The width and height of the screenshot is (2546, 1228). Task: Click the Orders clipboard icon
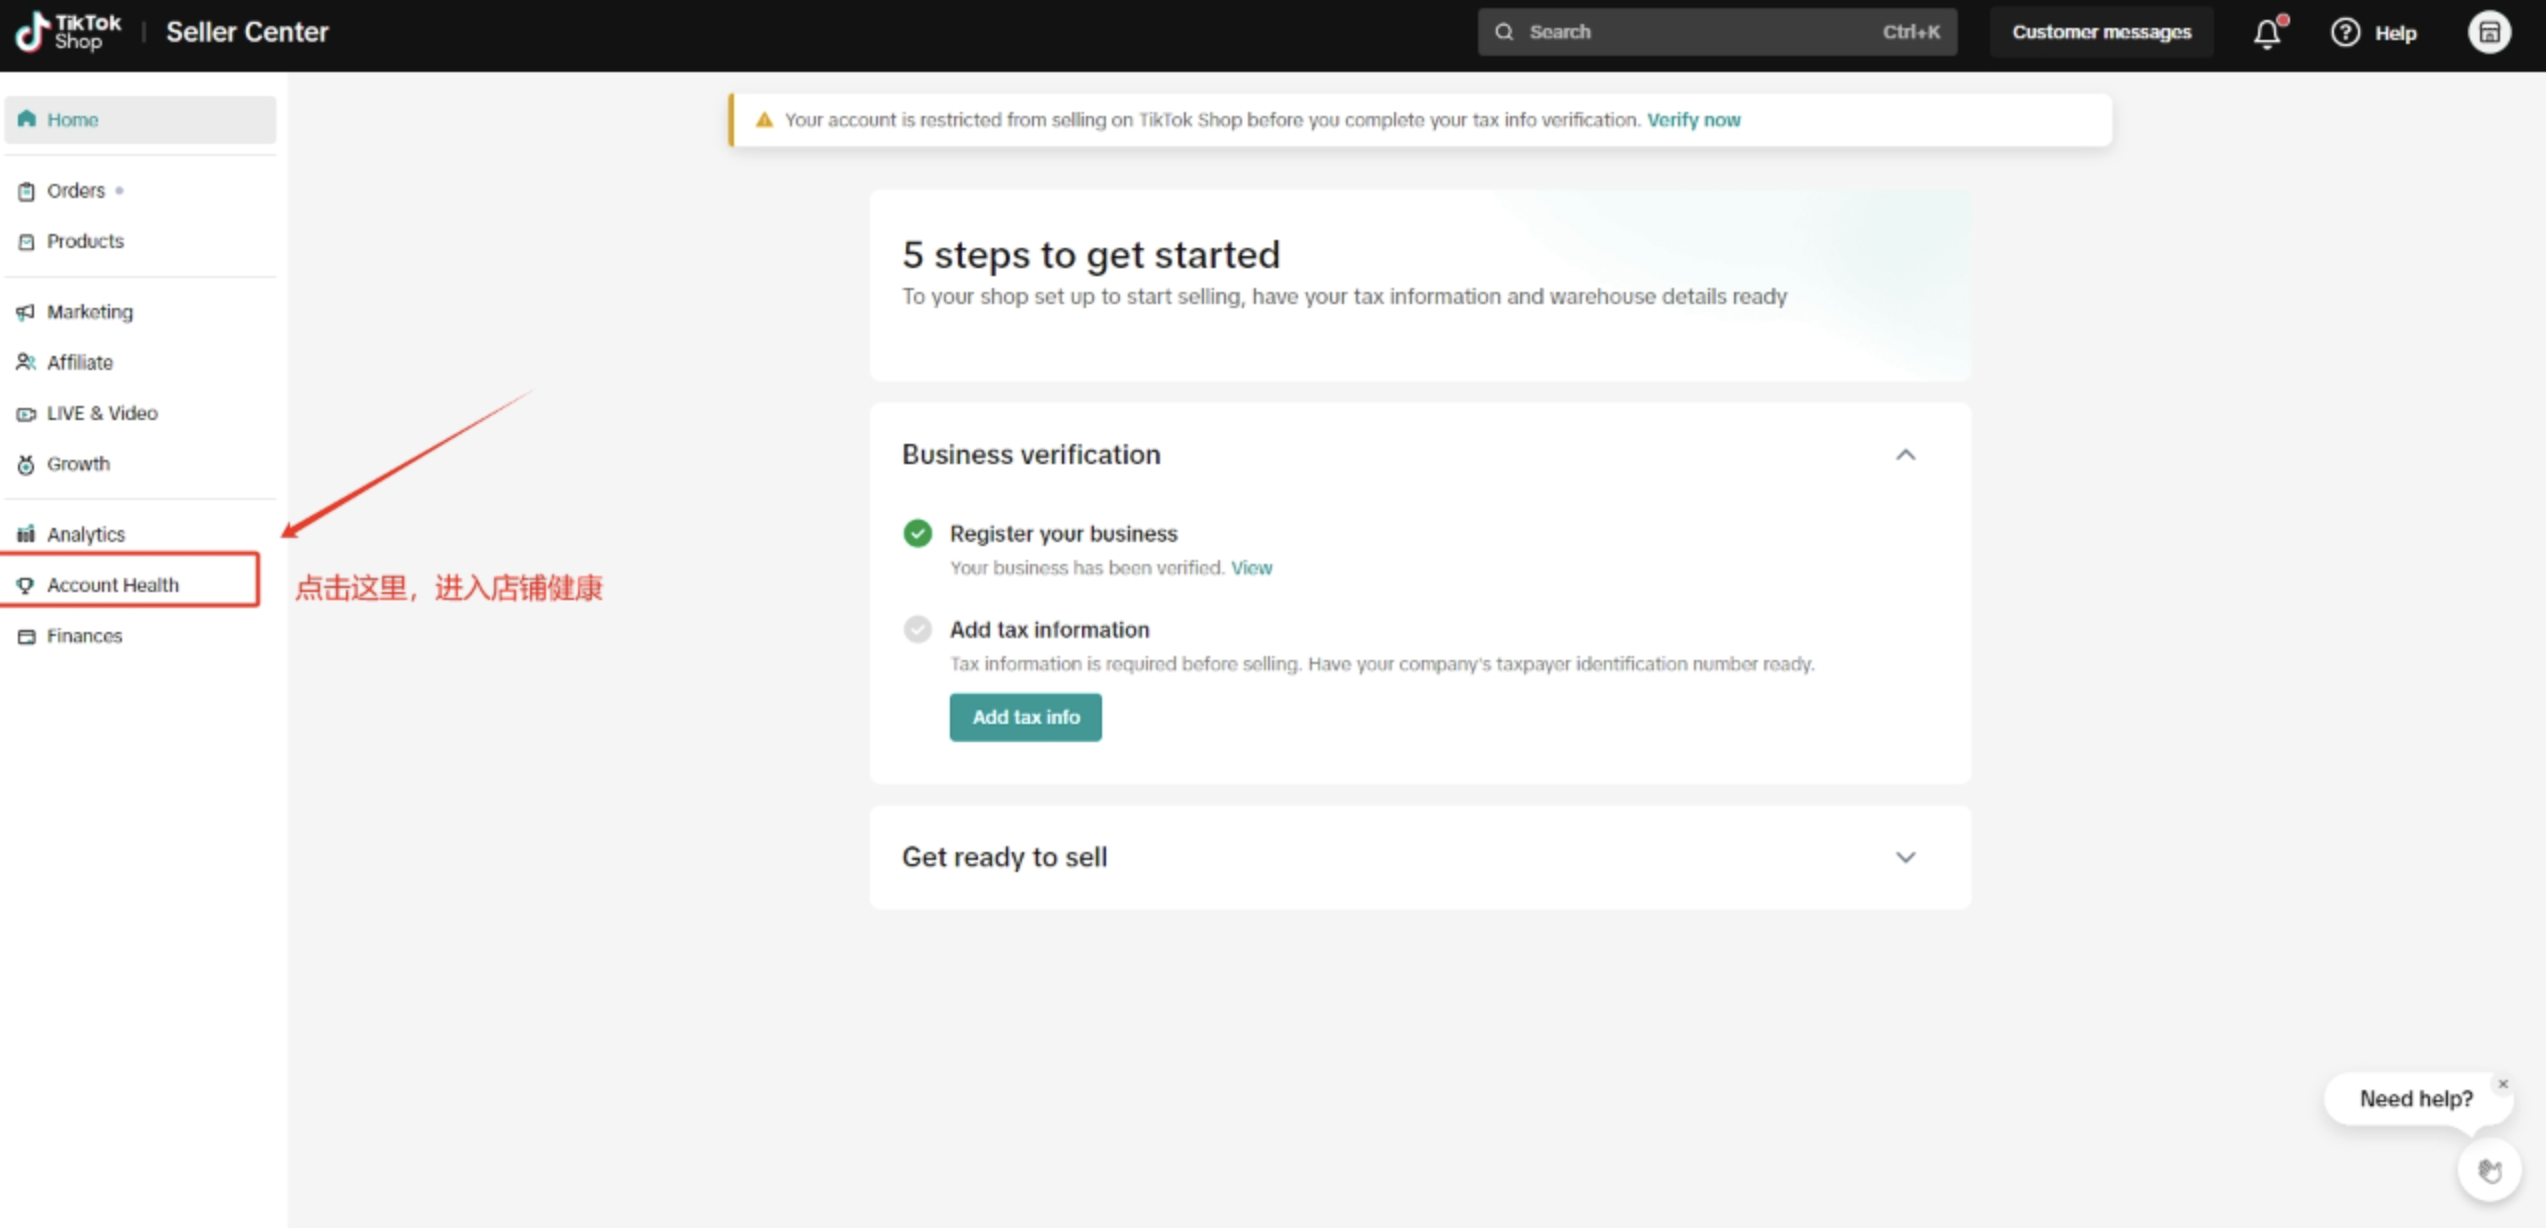(27, 191)
